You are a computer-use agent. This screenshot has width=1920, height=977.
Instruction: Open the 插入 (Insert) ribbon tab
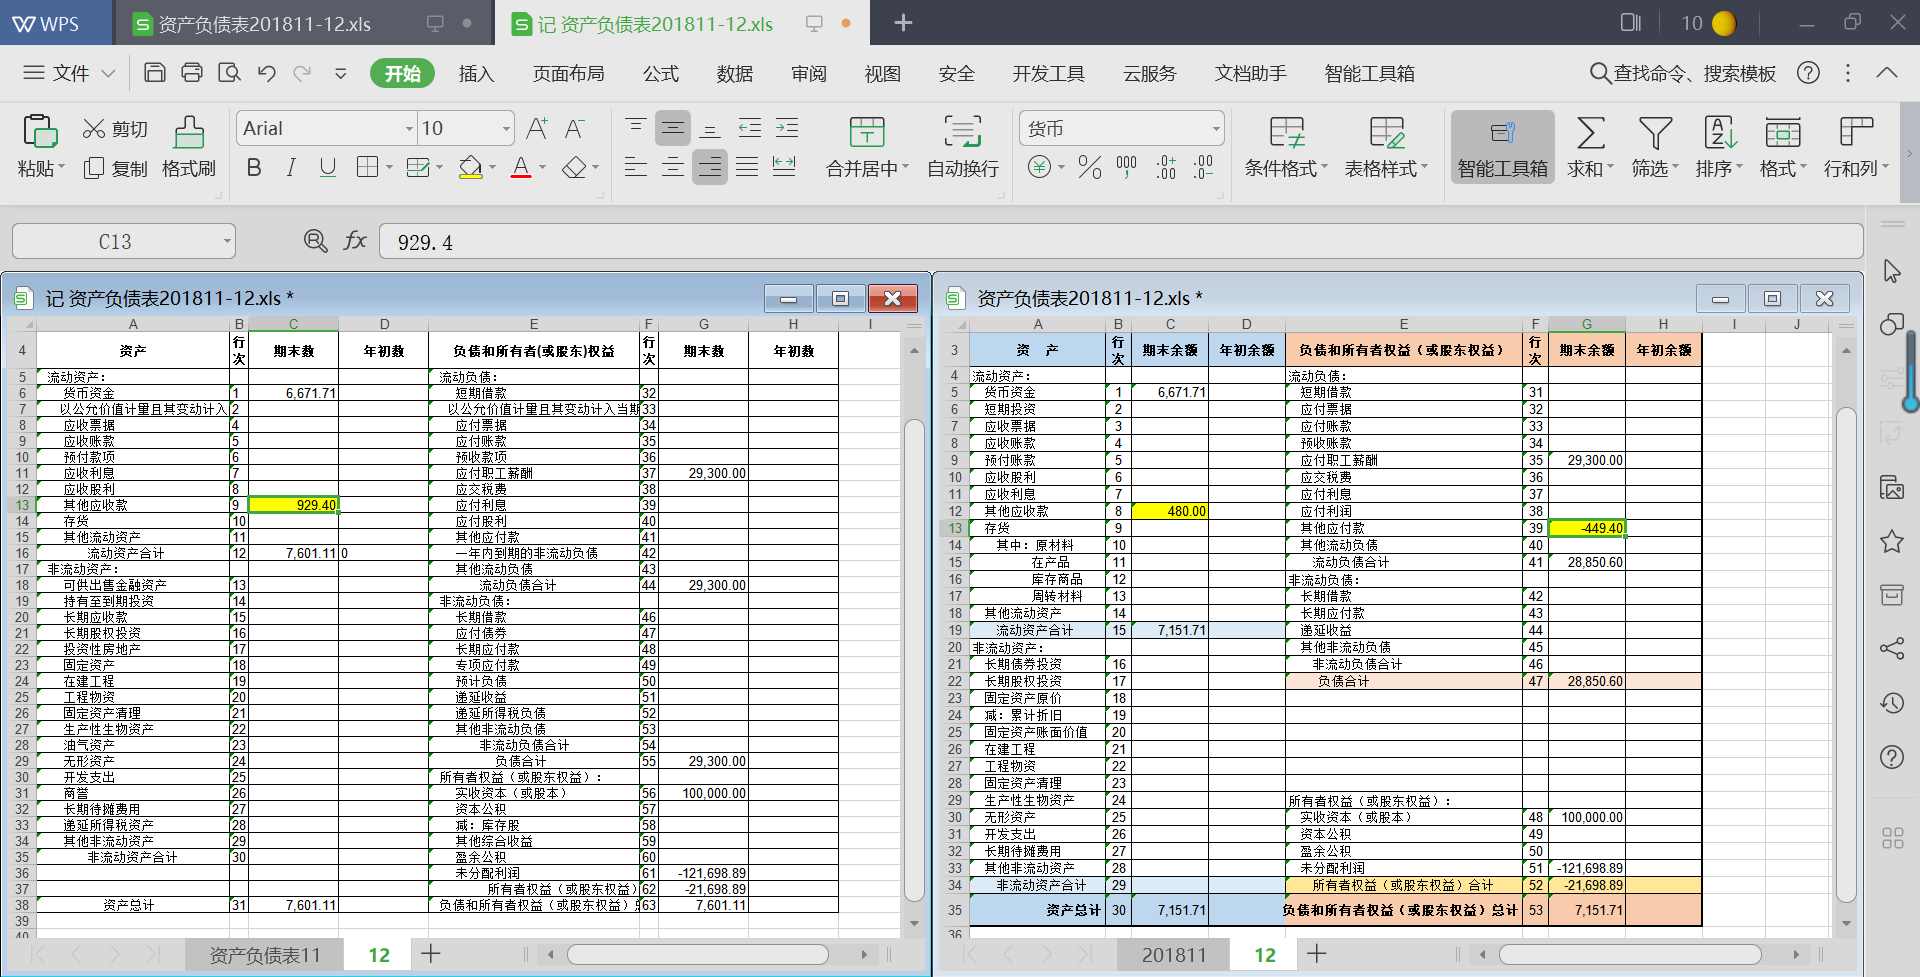[x=476, y=74]
